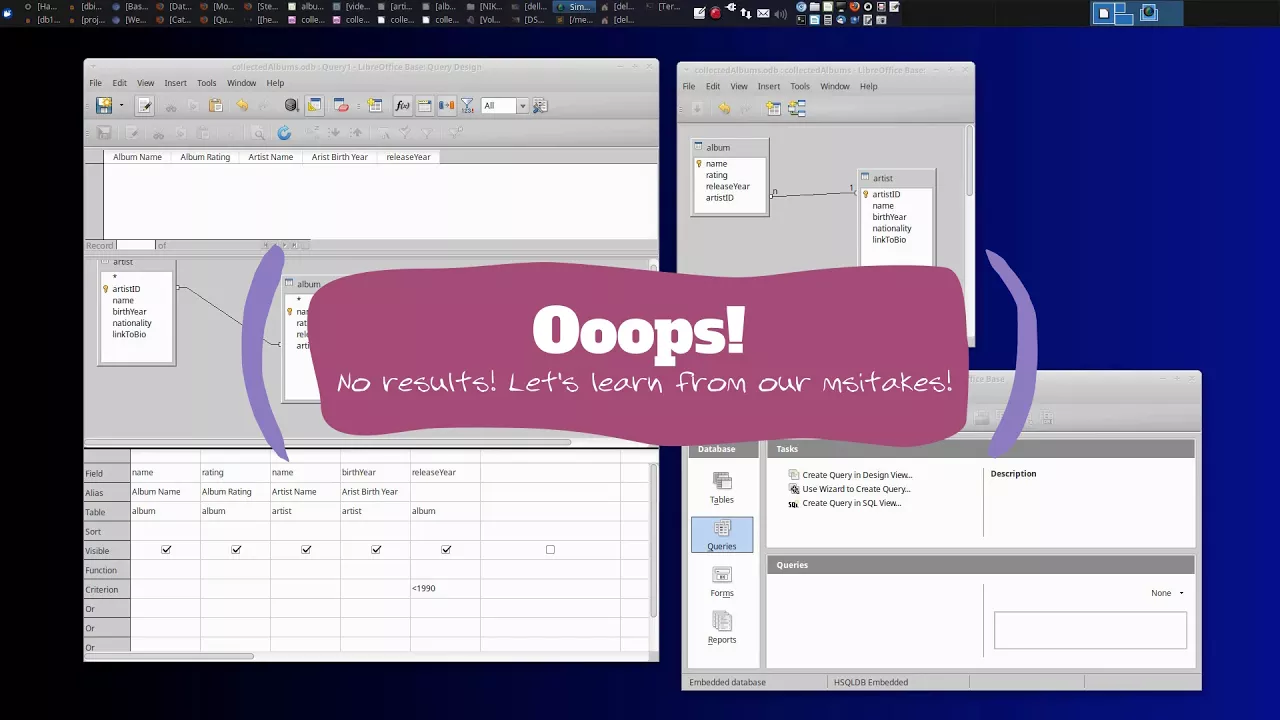The height and width of the screenshot is (720, 1280).
Task: Click the volume speaker icon in system tray
Action: [x=780, y=13]
